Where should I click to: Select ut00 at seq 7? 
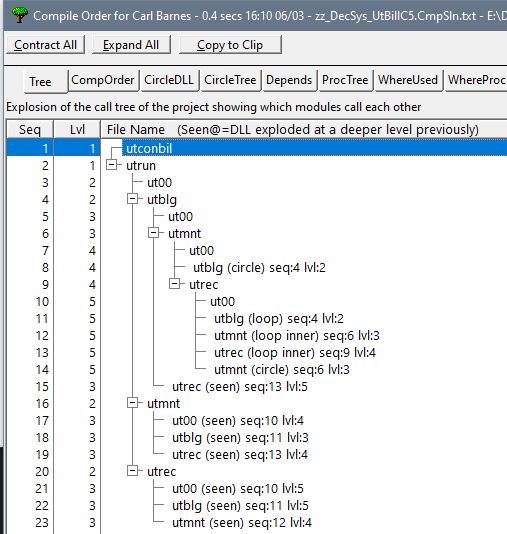[202, 251]
